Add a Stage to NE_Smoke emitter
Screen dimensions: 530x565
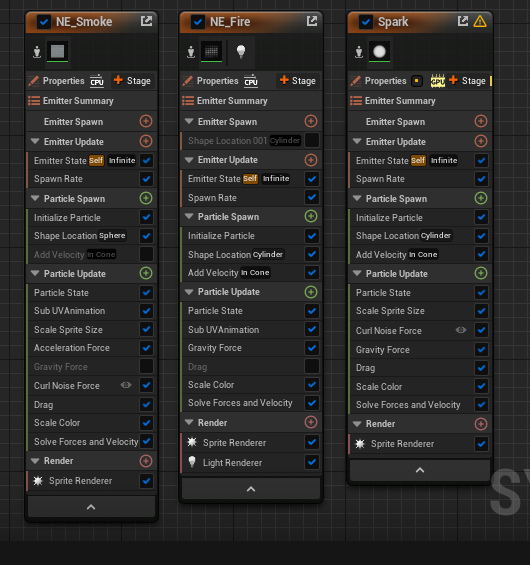132,81
